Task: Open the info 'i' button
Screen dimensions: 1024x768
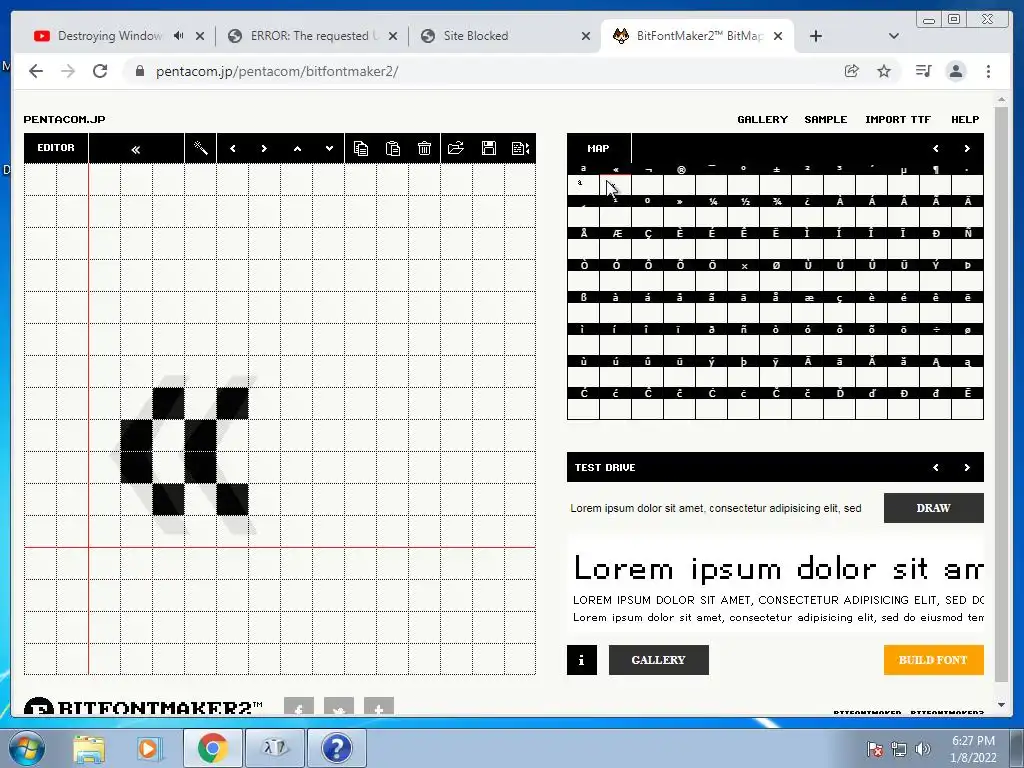Action: pyautogui.click(x=581, y=660)
